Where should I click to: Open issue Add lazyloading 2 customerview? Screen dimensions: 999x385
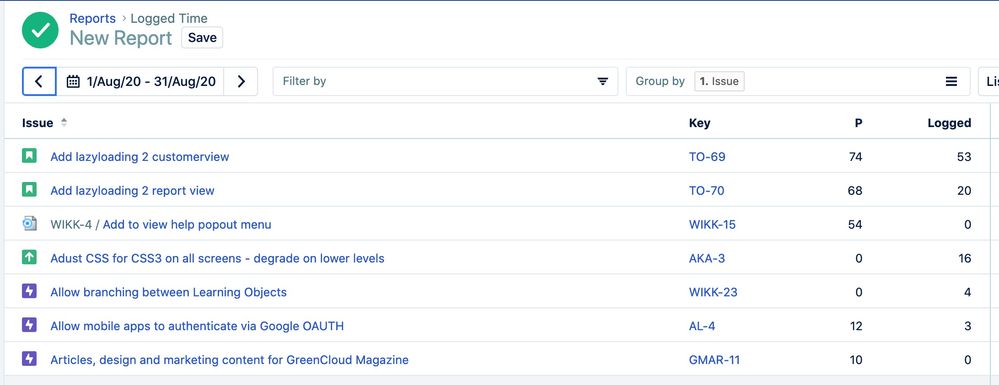click(x=140, y=157)
